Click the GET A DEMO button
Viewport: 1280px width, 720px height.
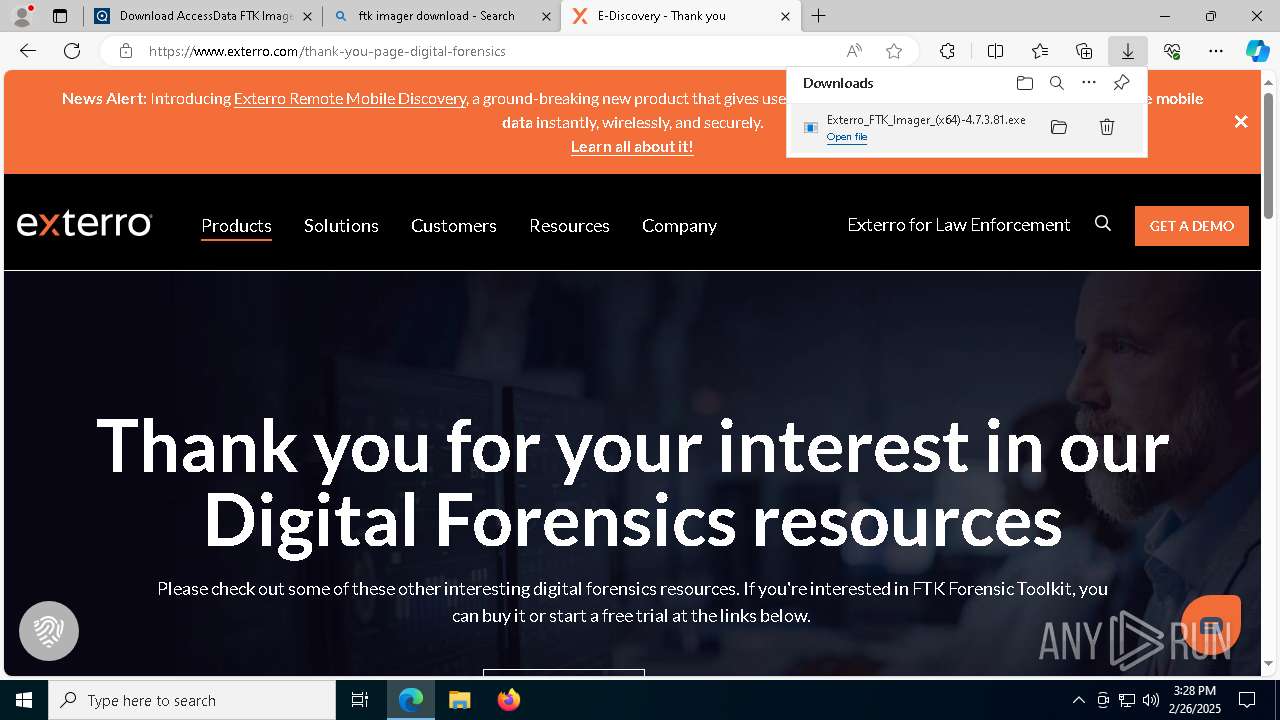click(1192, 226)
